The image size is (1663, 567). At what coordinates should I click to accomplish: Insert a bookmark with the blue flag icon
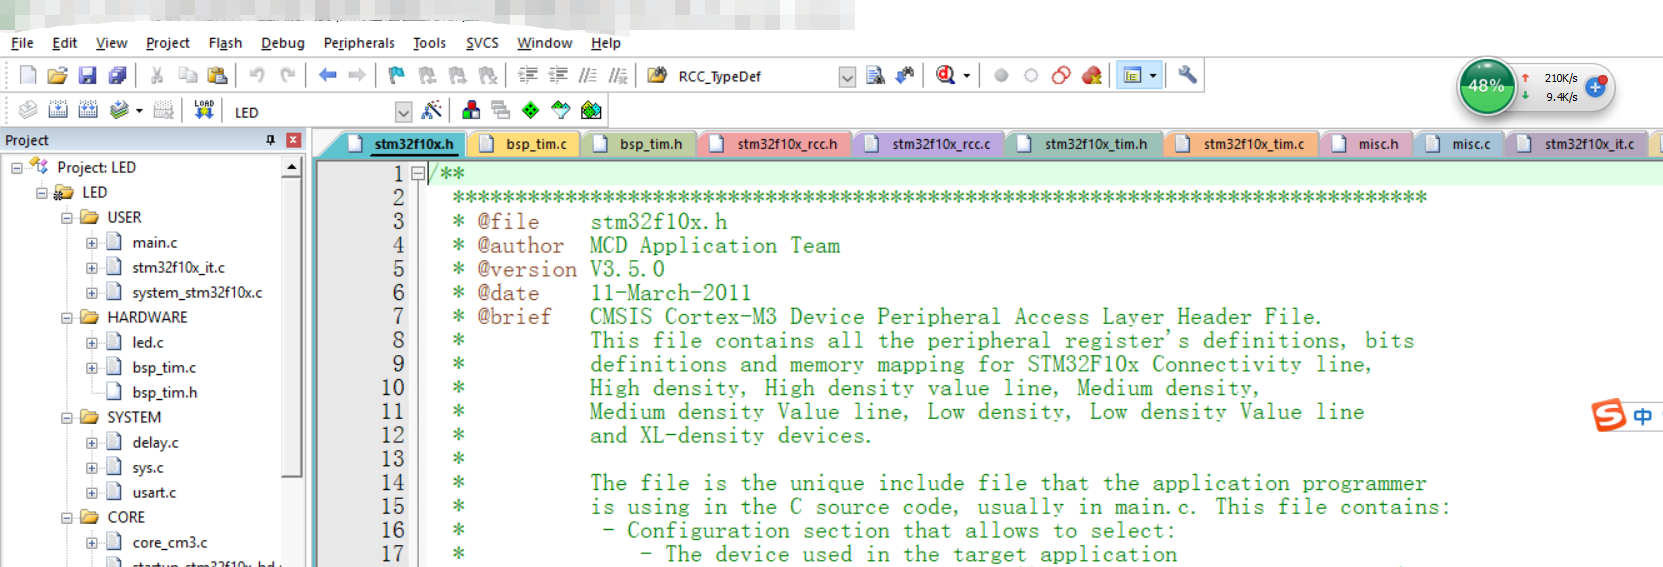397,75
